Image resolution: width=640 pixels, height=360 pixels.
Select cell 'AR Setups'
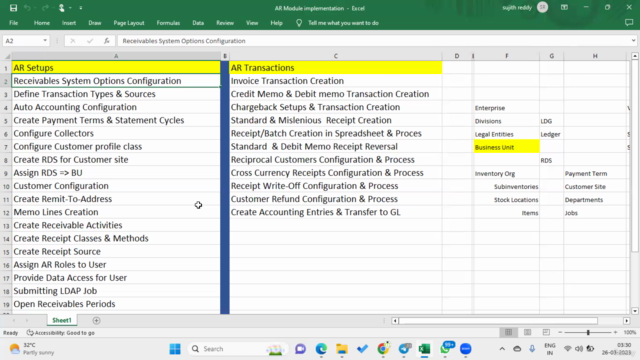click(x=116, y=68)
